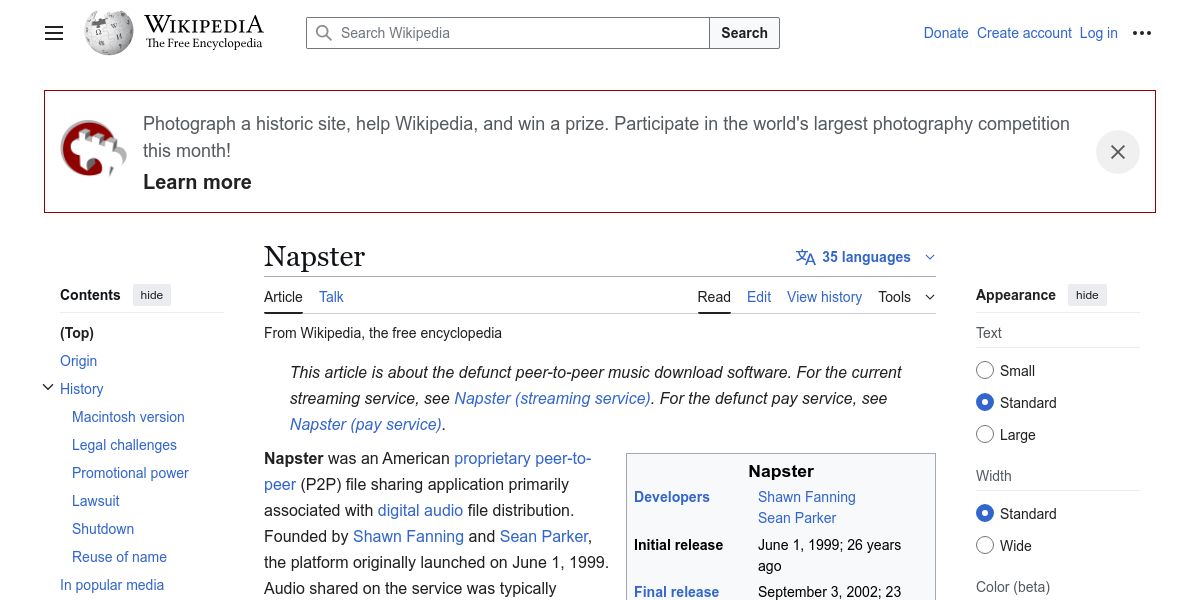The image size is (1200, 600).
Task: Click the language translate icon
Action: coord(806,257)
